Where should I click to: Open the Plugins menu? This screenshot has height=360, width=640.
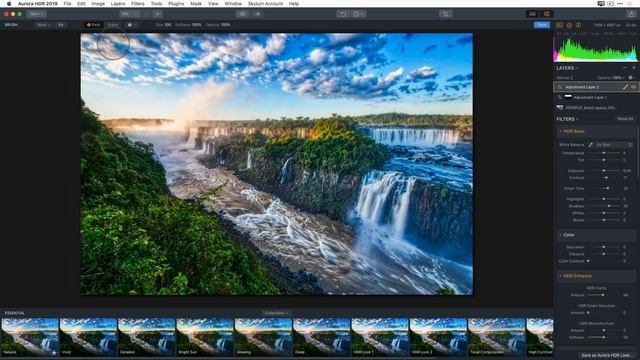click(176, 4)
